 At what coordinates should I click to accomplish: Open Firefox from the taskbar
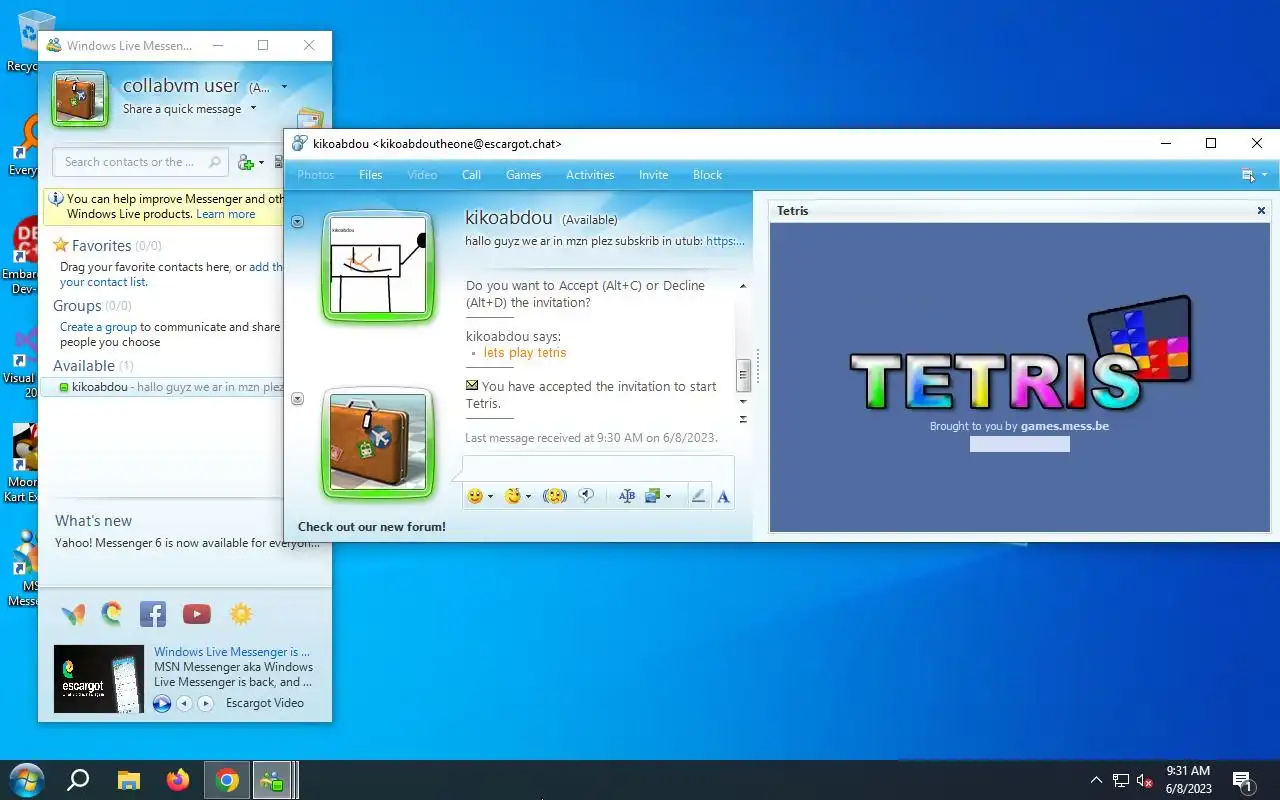pyautogui.click(x=178, y=780)
